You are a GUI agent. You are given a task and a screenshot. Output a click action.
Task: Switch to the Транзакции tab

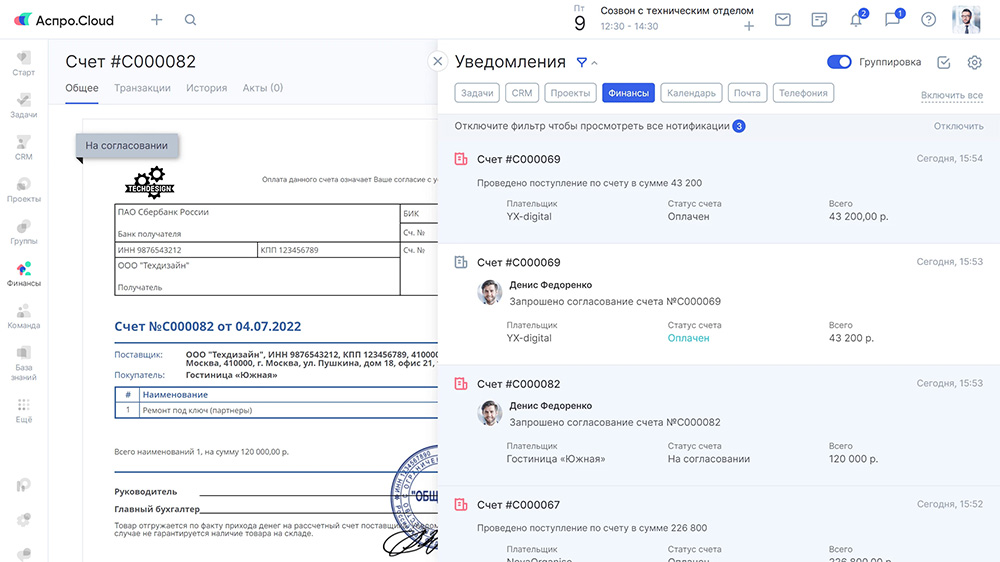pyautogui.click(x=142, y=88)
